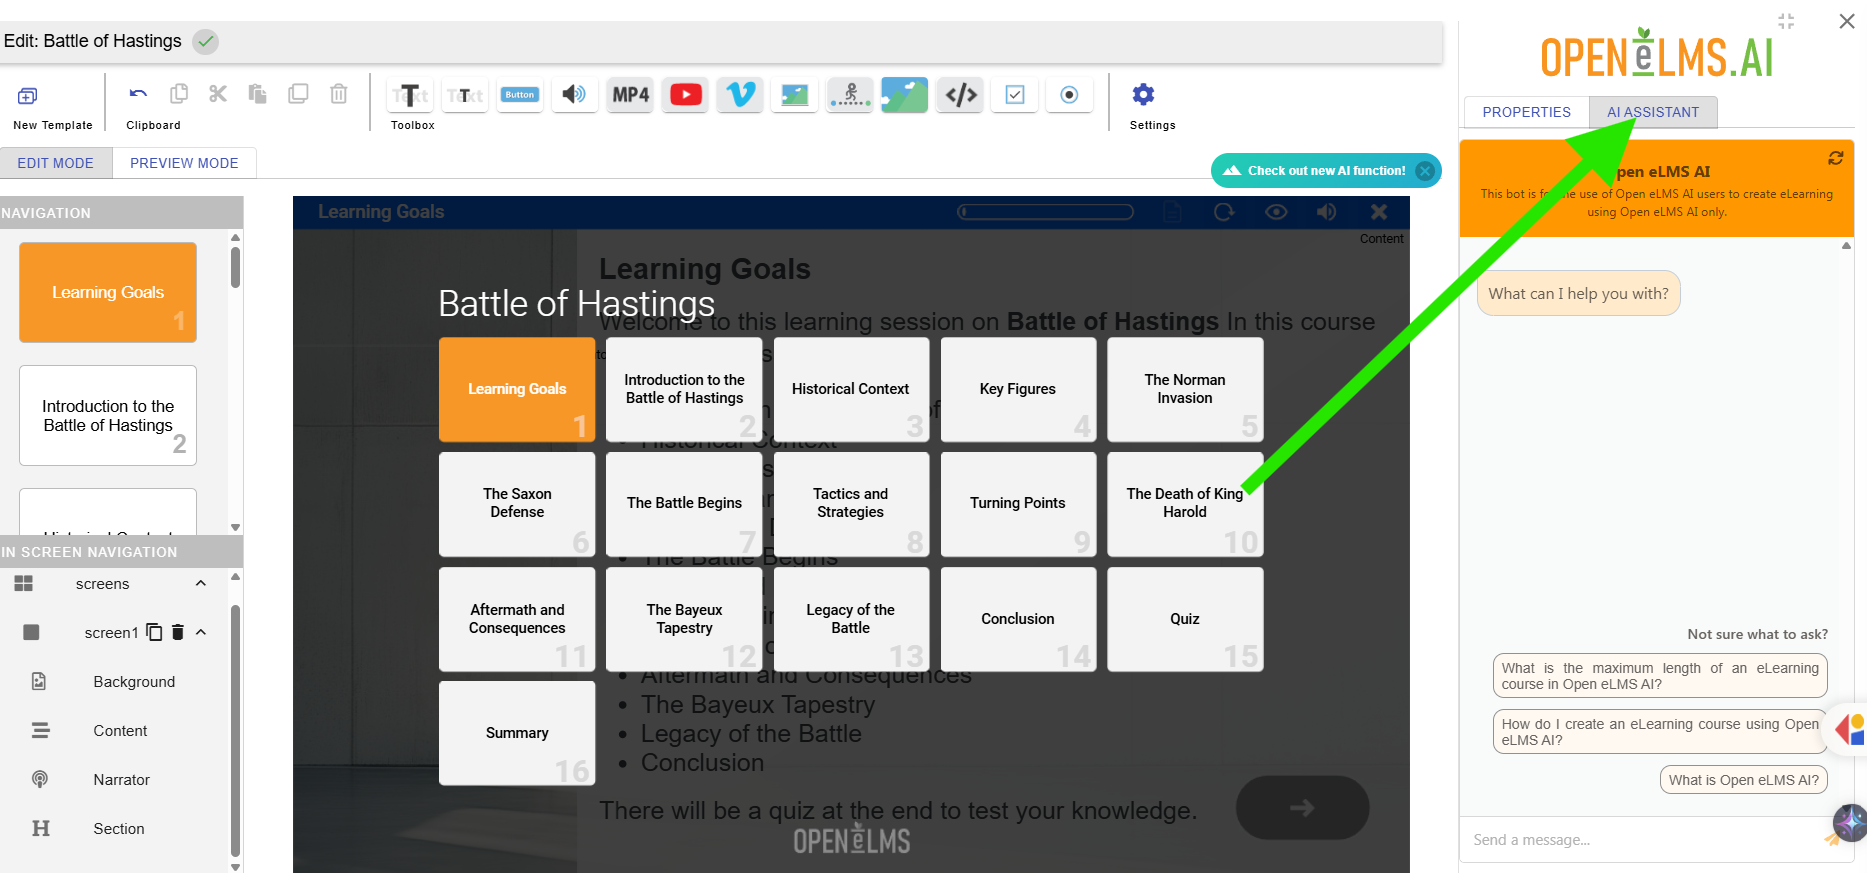Click the New Template icon
The image size is (1867, 873).
pyautogui.click(x=27, y=96)
